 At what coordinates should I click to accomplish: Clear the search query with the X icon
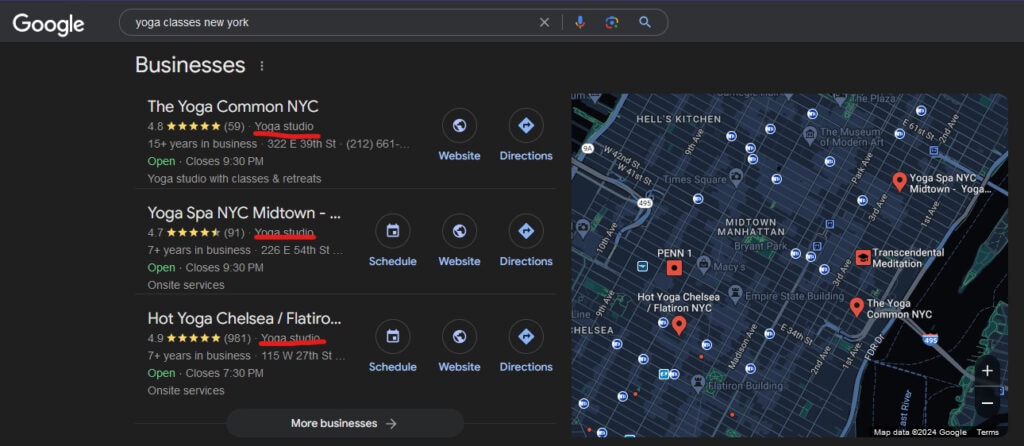click(544, 23)
